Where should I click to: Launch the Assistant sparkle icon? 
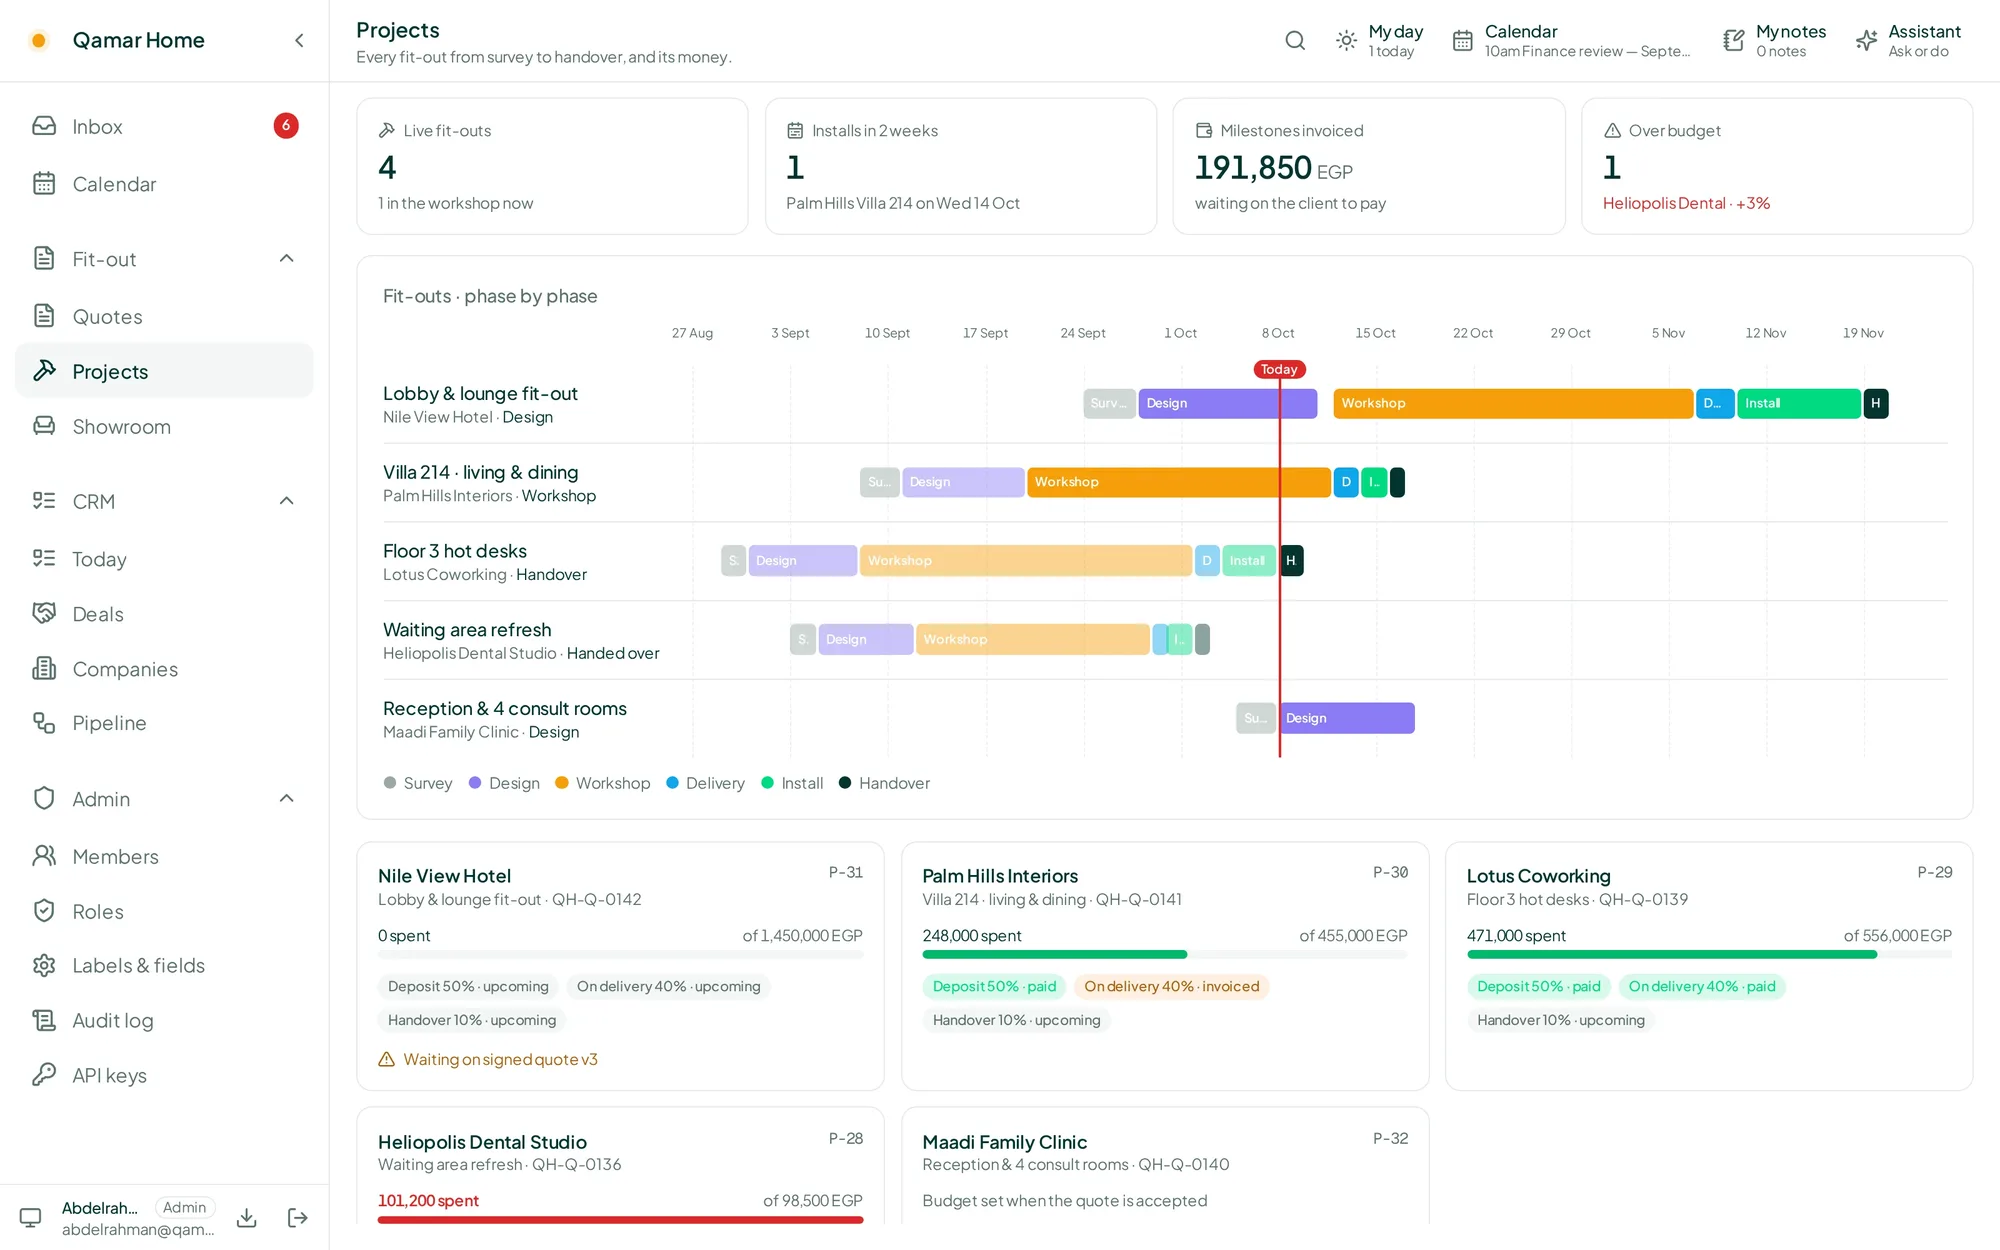point(1866,40)
